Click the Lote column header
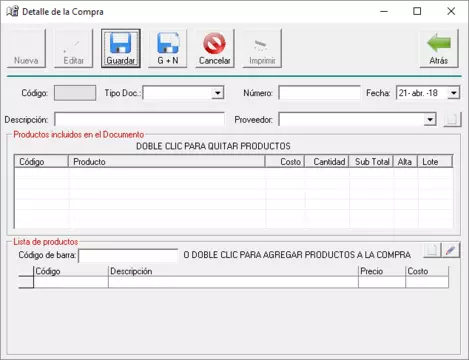469x360 pixels. click(x=435, y=162)
